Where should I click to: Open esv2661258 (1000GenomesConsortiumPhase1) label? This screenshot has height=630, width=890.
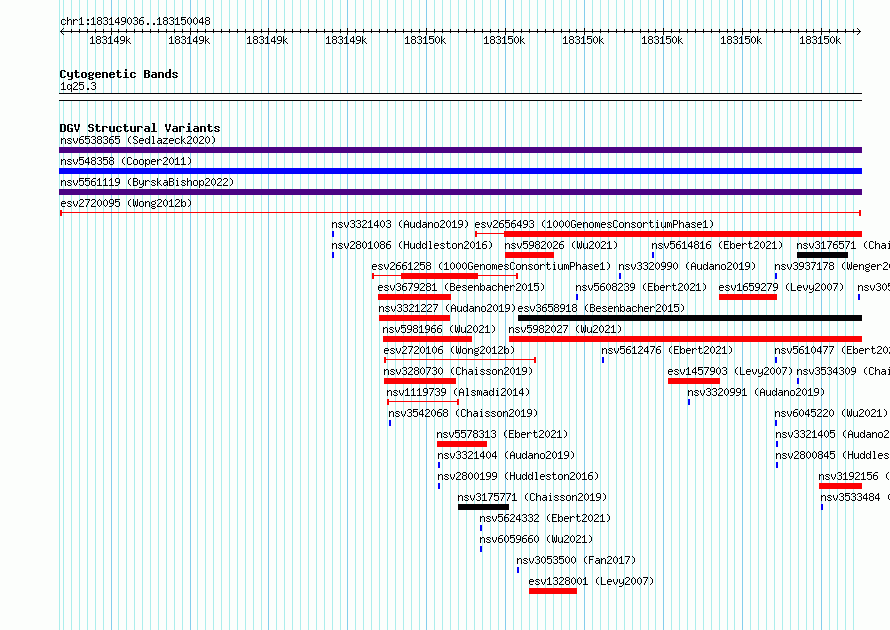[x=491, y=266]
